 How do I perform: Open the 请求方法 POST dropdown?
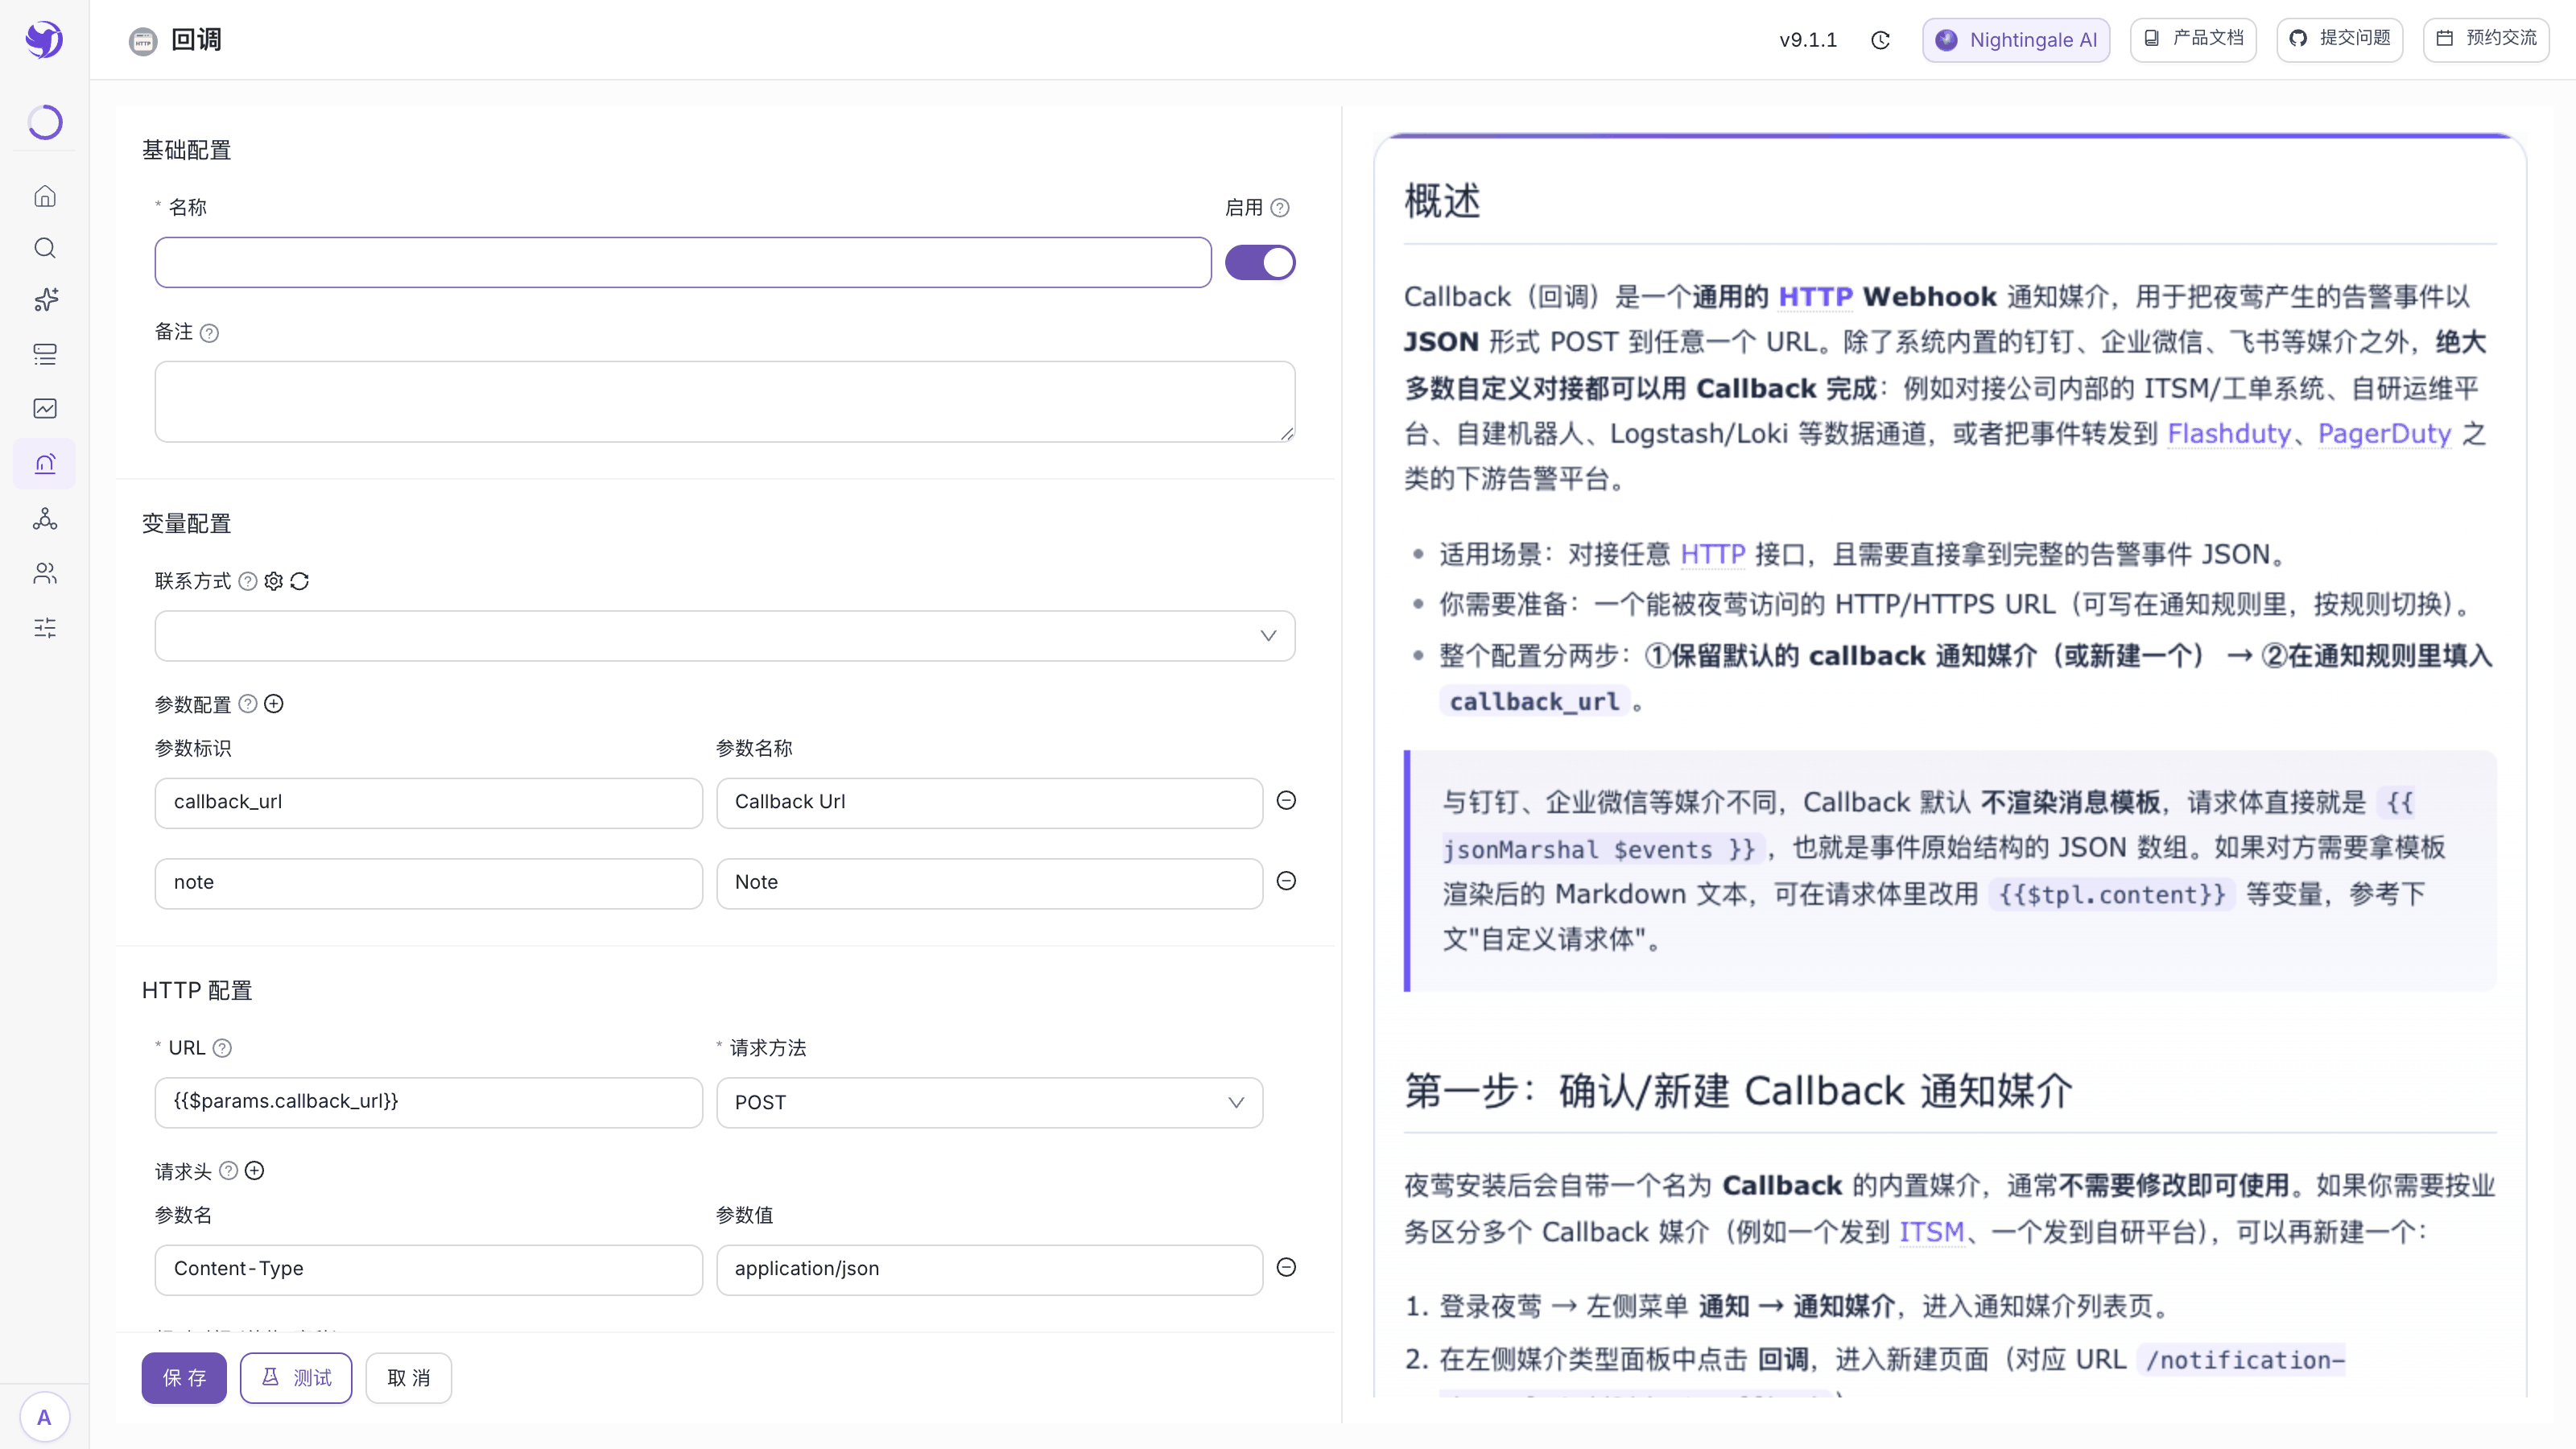[989, 1103]
